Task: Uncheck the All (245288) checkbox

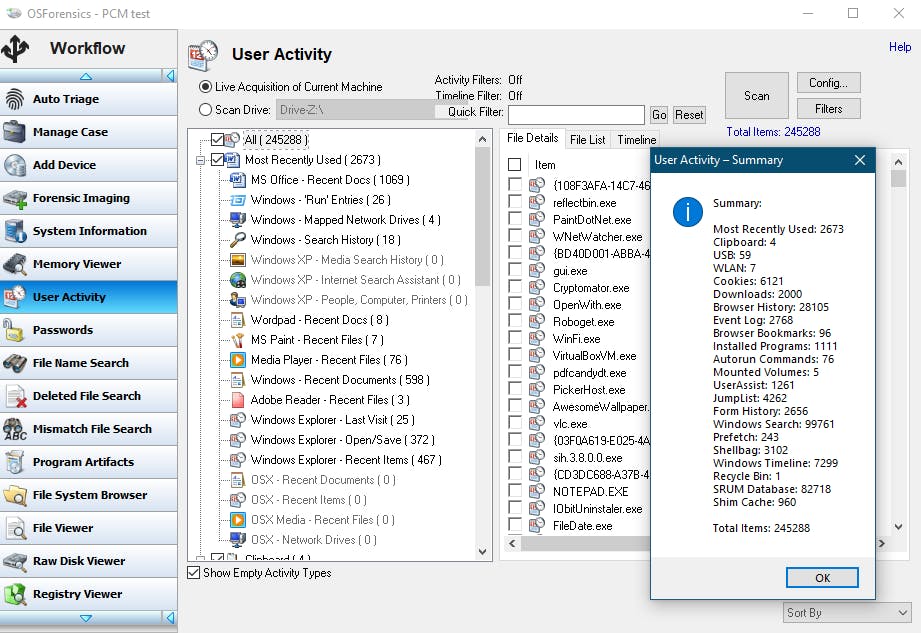Action: pyautogui.click(x=217, y=139)
